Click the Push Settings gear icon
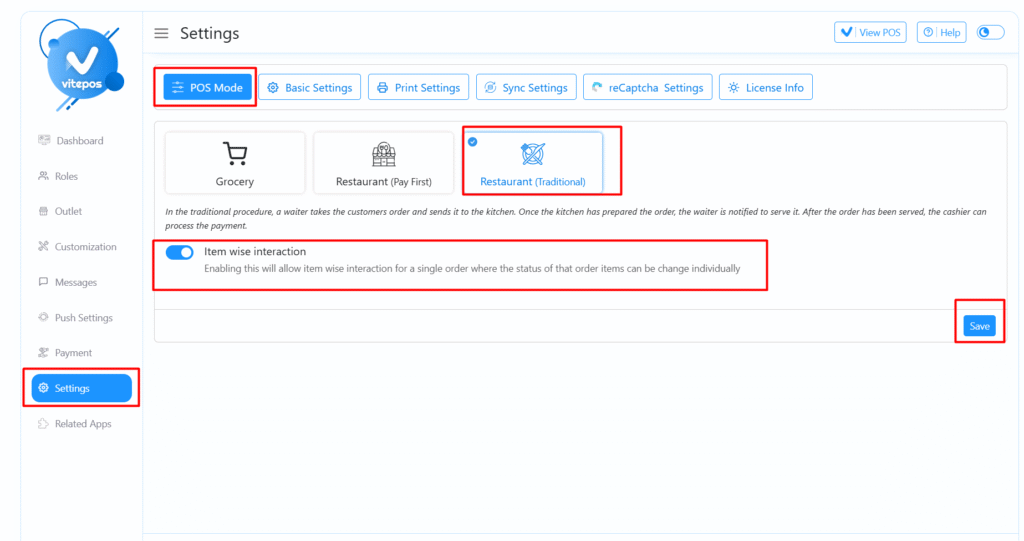The width and height of the screenshot is (1024, 541). coord(43,317)
